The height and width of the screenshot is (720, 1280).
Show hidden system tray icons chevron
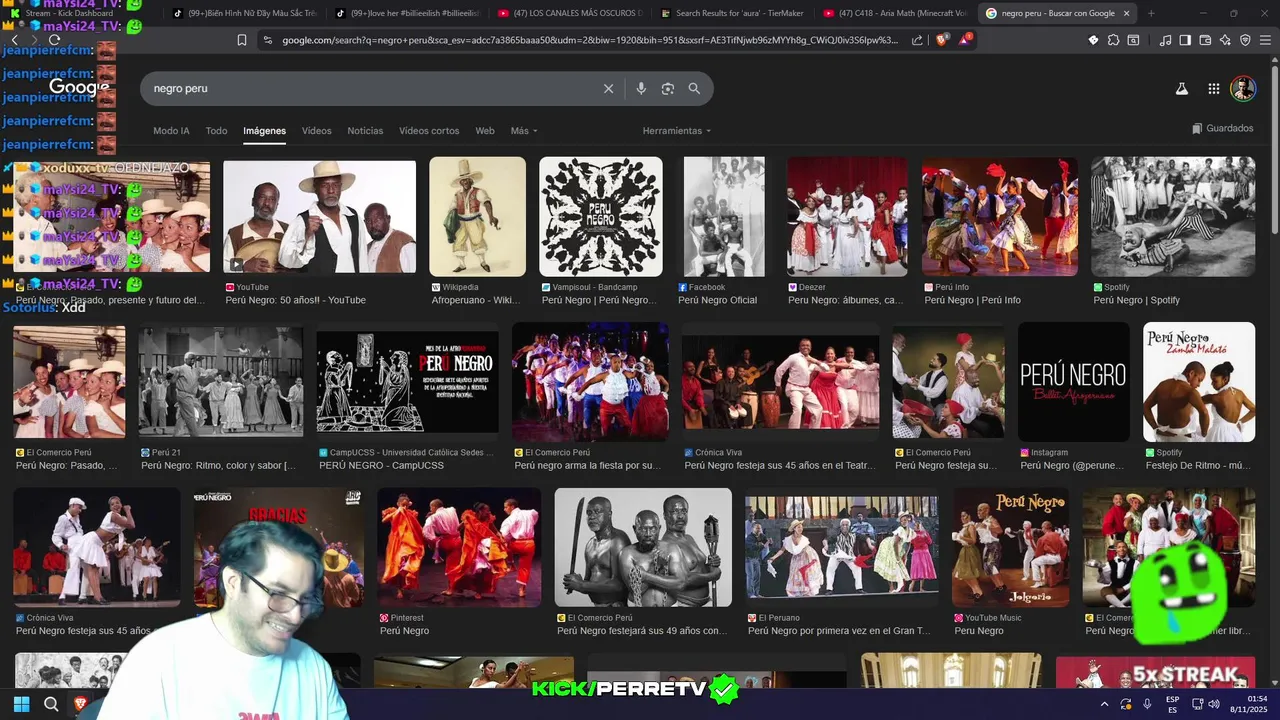pos(1104,704)
